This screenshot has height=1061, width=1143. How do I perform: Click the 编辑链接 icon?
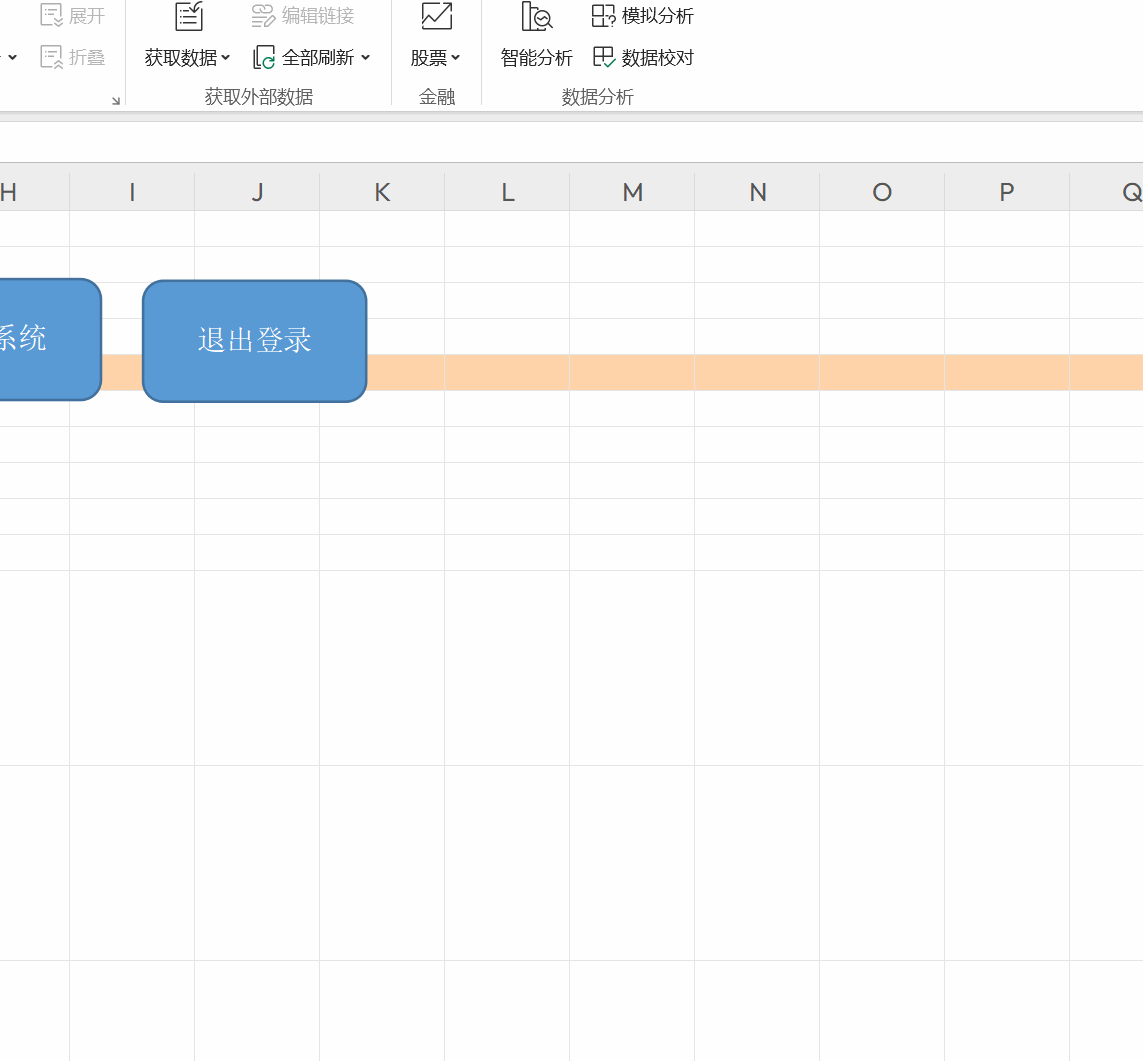pyautogui.click(x=262, y=15)
